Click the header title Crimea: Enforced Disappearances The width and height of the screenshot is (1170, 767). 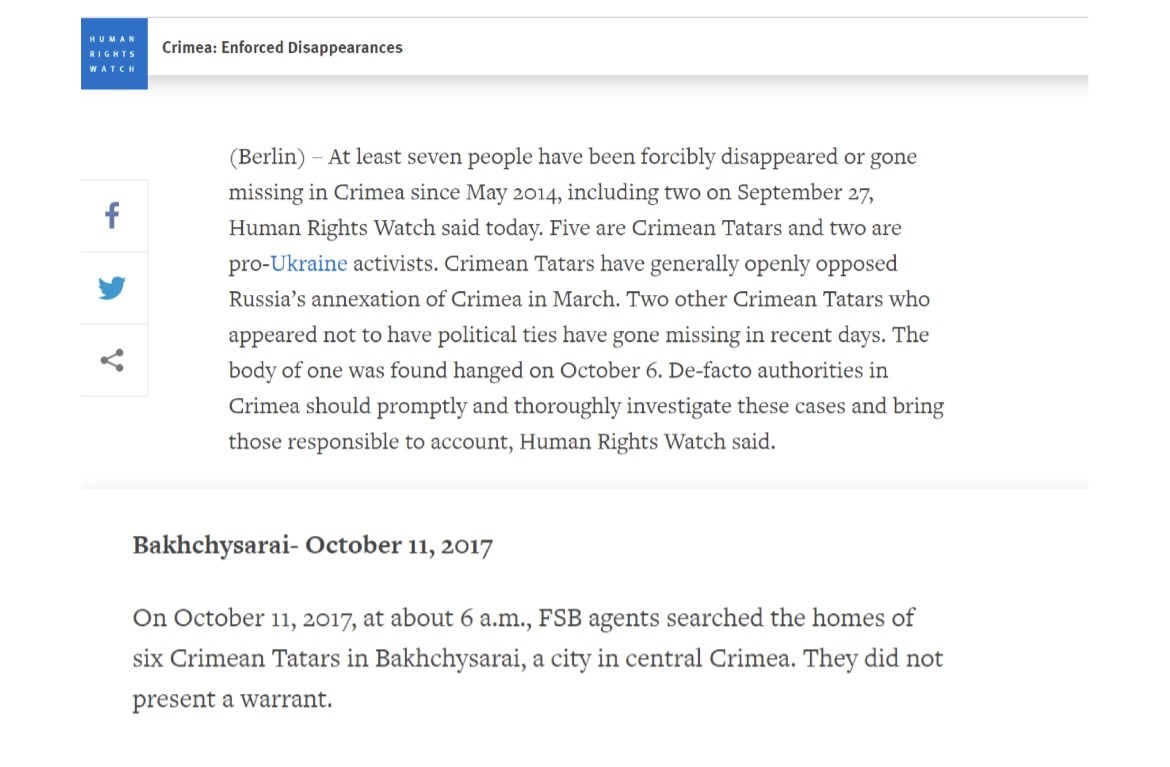tap(282, 47)
